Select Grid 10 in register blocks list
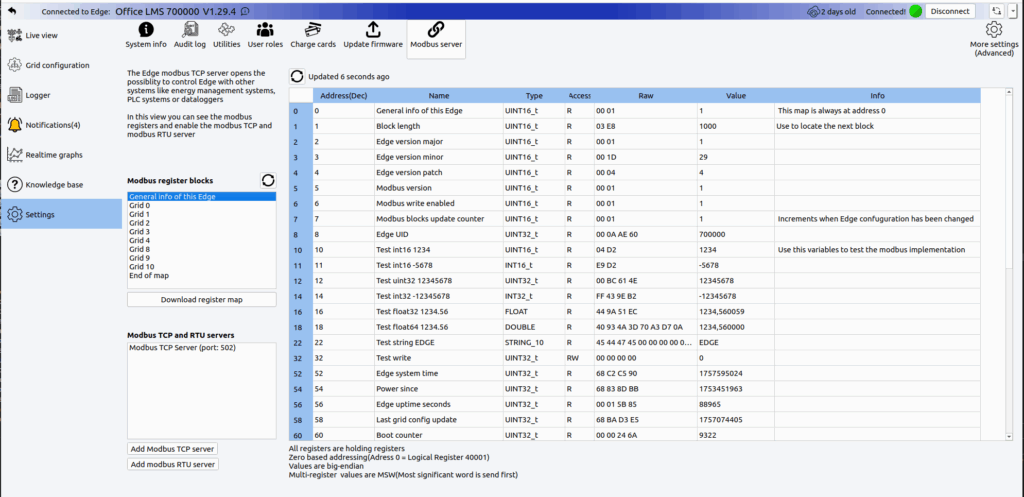 click(202, 266)
